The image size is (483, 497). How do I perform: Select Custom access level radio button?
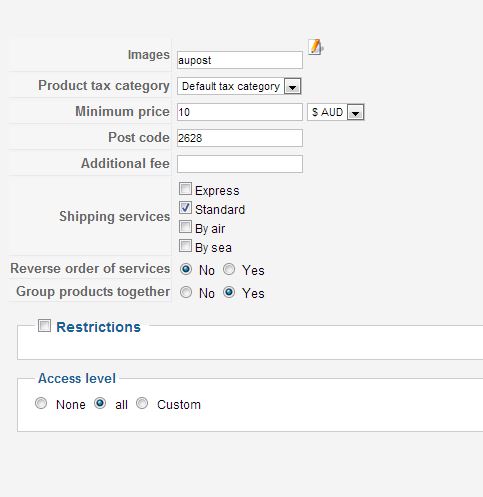[x=142, y=403]
